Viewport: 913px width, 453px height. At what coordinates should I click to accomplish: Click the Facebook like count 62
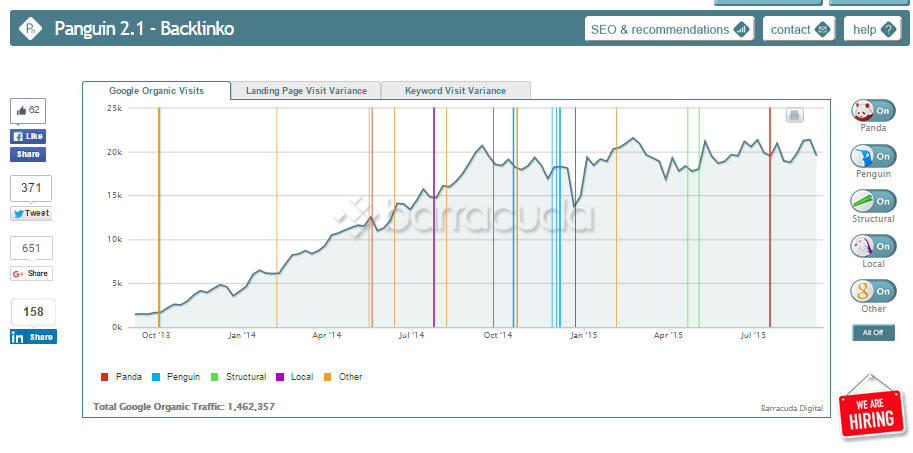[28, 111]
